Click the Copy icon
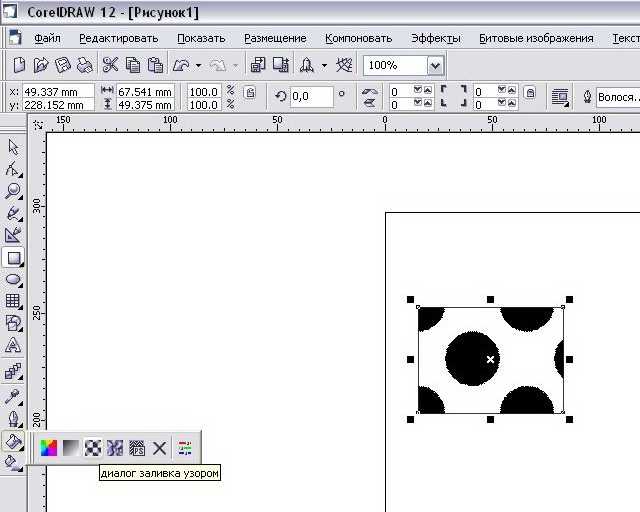Viewport: 640px width, 512px height. point(133,65)
